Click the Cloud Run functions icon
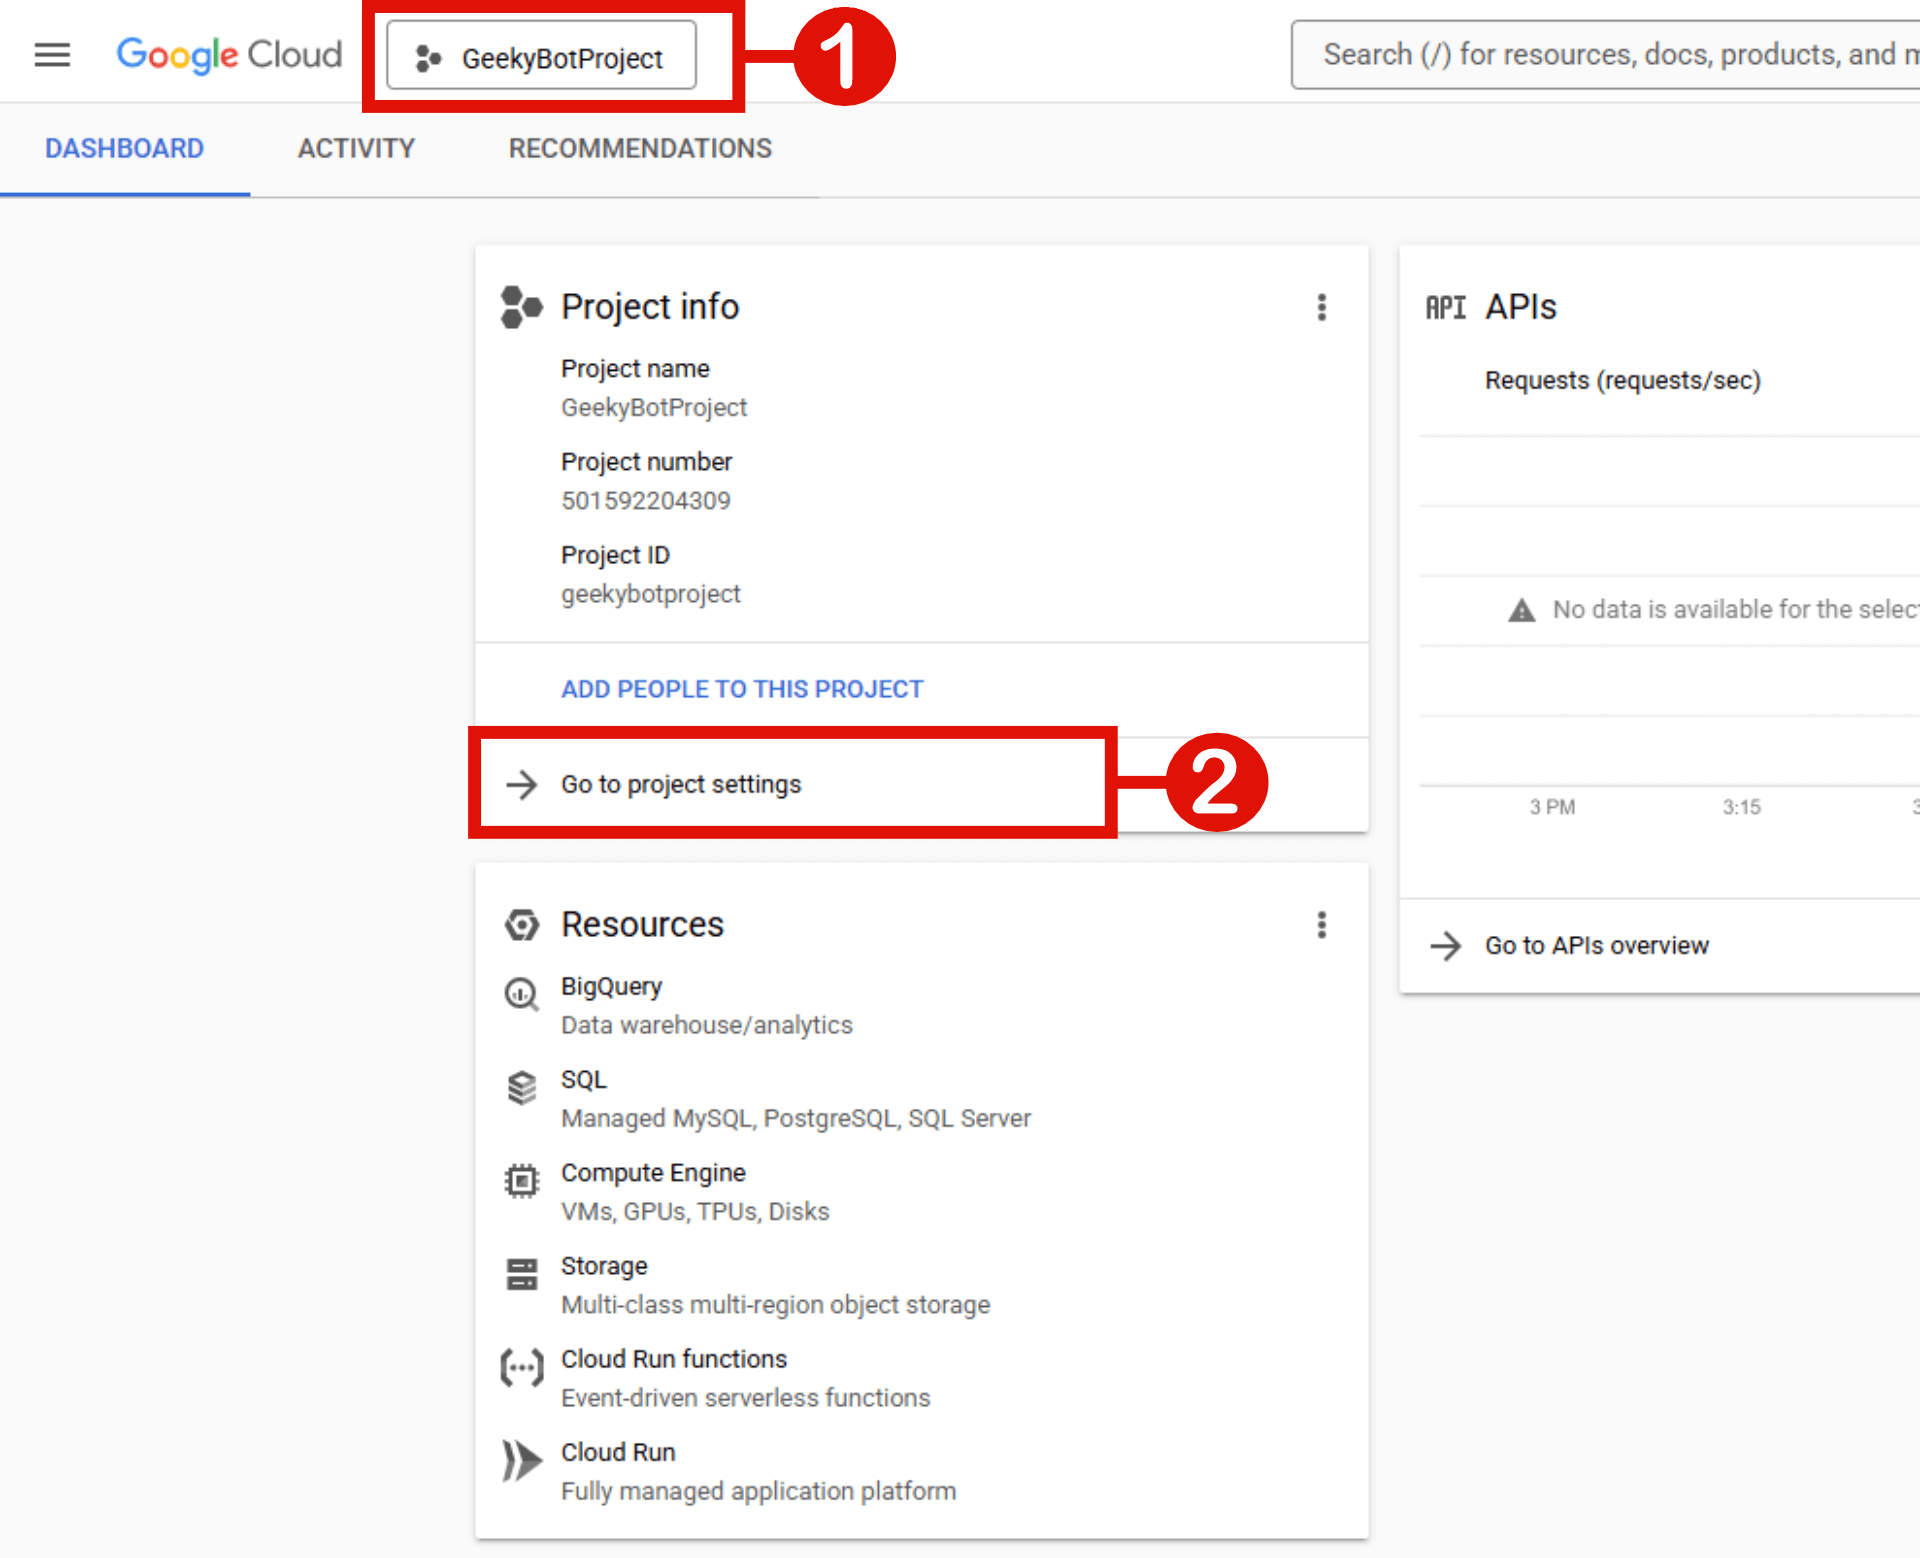This screenshot has width=1920, height=1558. pos(521,1367)
